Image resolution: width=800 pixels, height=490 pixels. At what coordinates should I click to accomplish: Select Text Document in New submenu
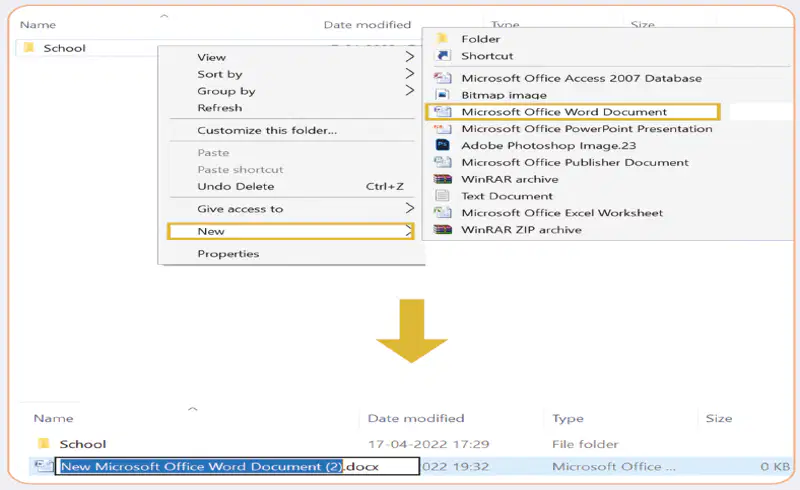click(x=507, y=196)
